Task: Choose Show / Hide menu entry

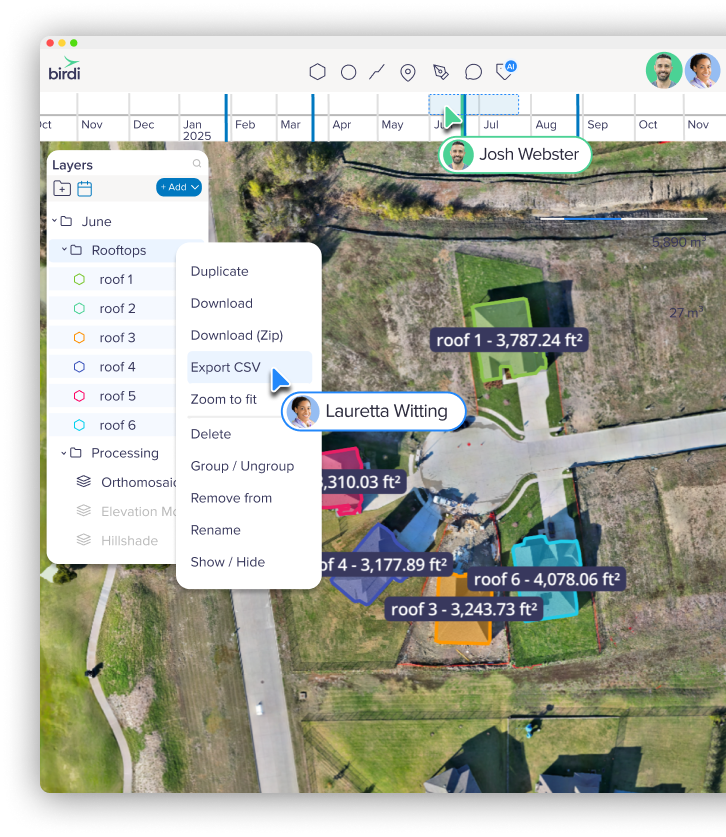Action: (228, 562)
